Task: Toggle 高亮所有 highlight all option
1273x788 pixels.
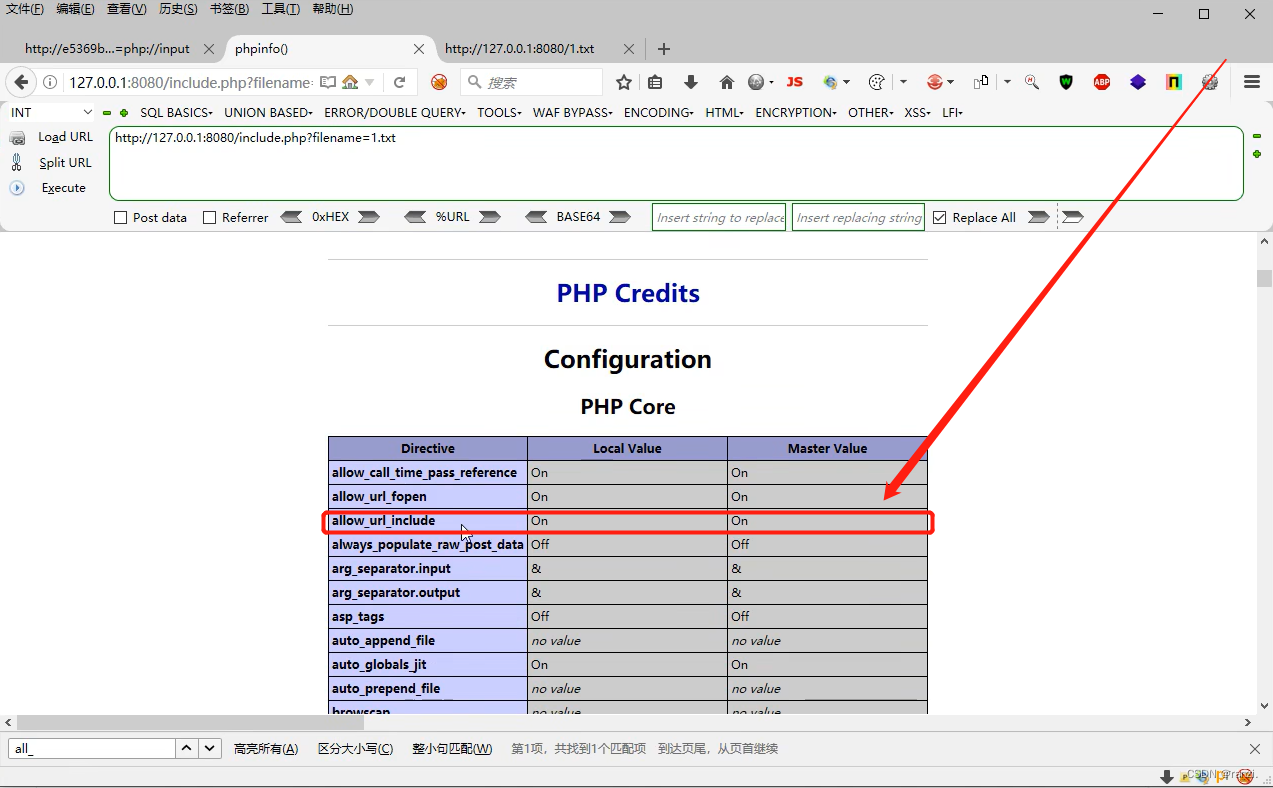Action: 266,748
